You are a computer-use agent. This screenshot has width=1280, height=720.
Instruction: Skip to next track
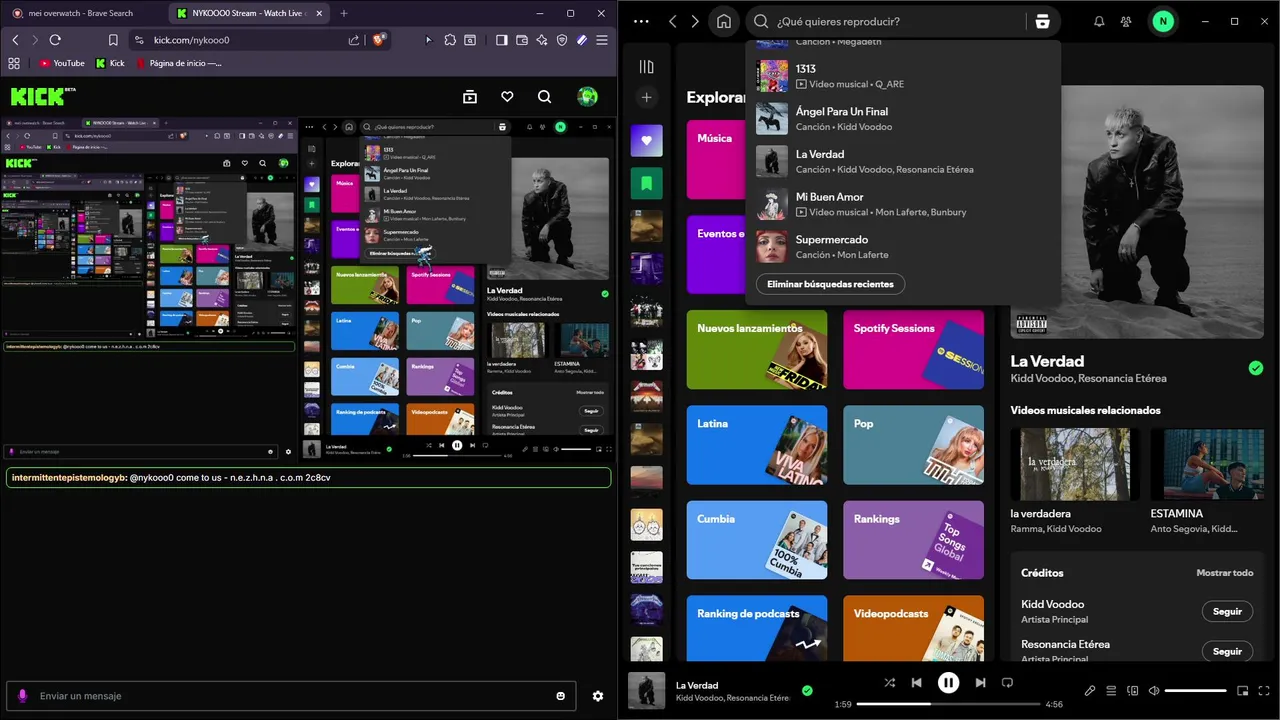click(980, 683)
